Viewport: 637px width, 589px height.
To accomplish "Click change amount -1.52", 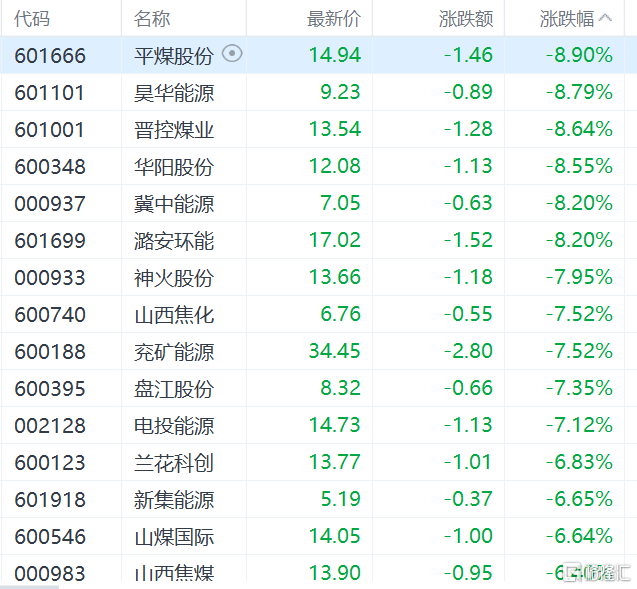I will [468, 240].
